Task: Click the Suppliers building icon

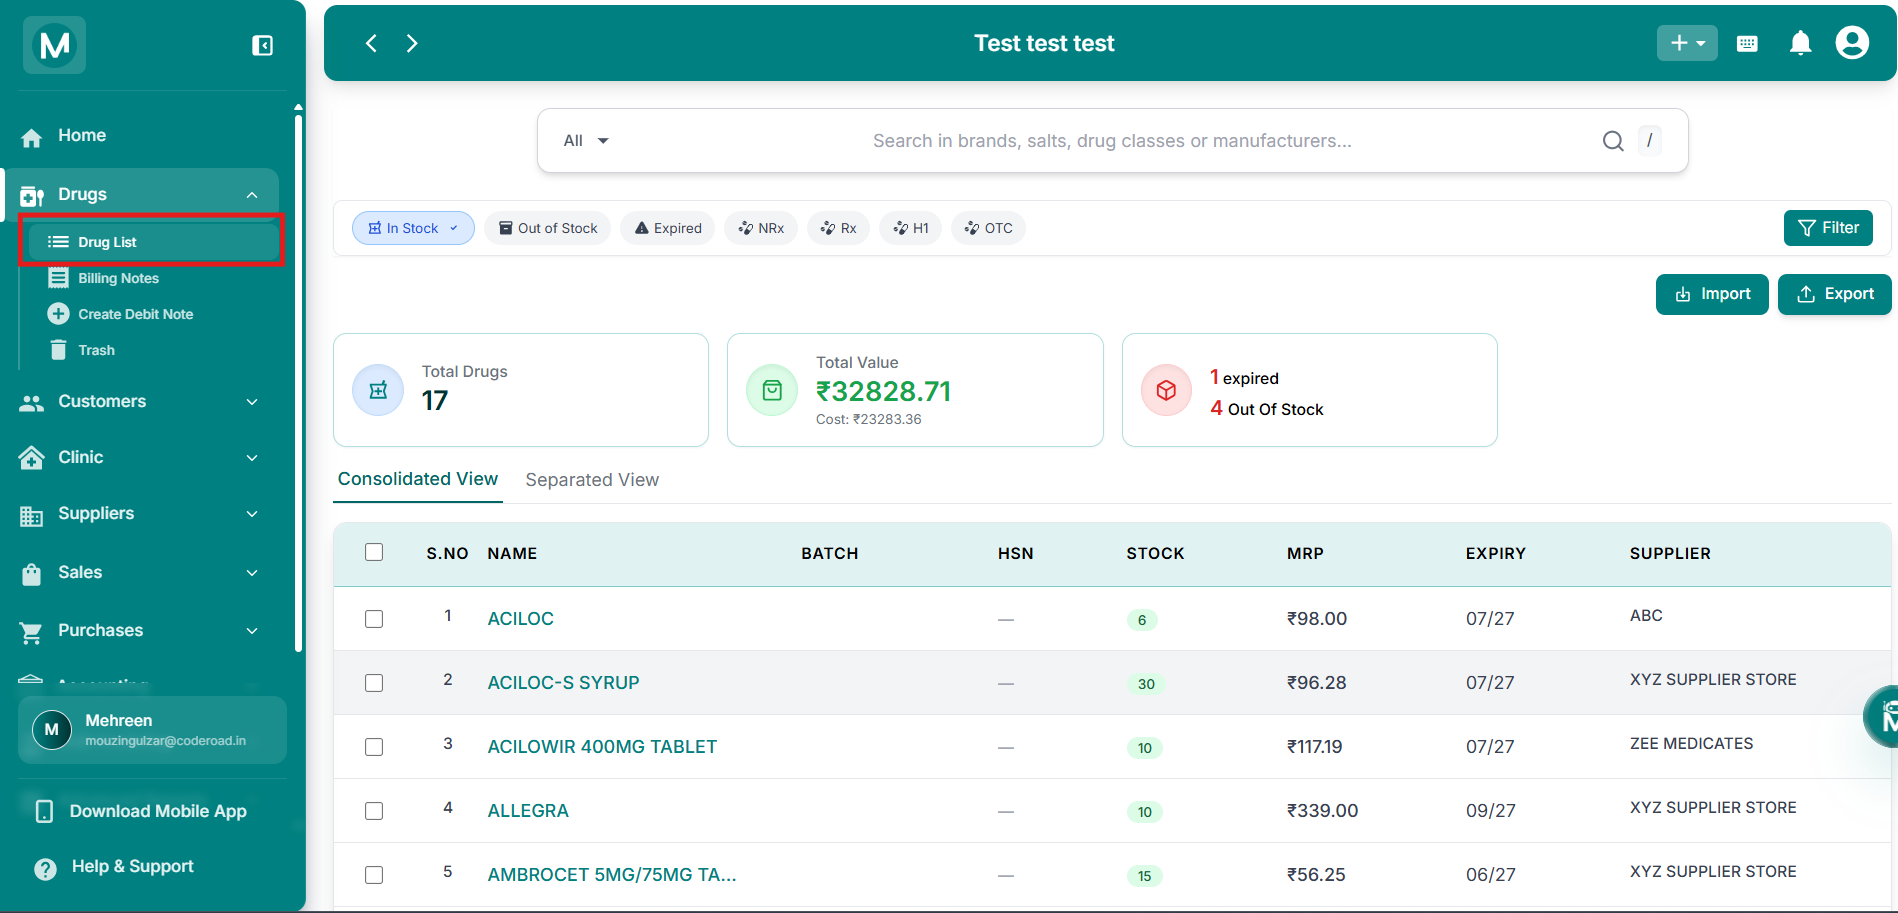Action: [32, 516]
